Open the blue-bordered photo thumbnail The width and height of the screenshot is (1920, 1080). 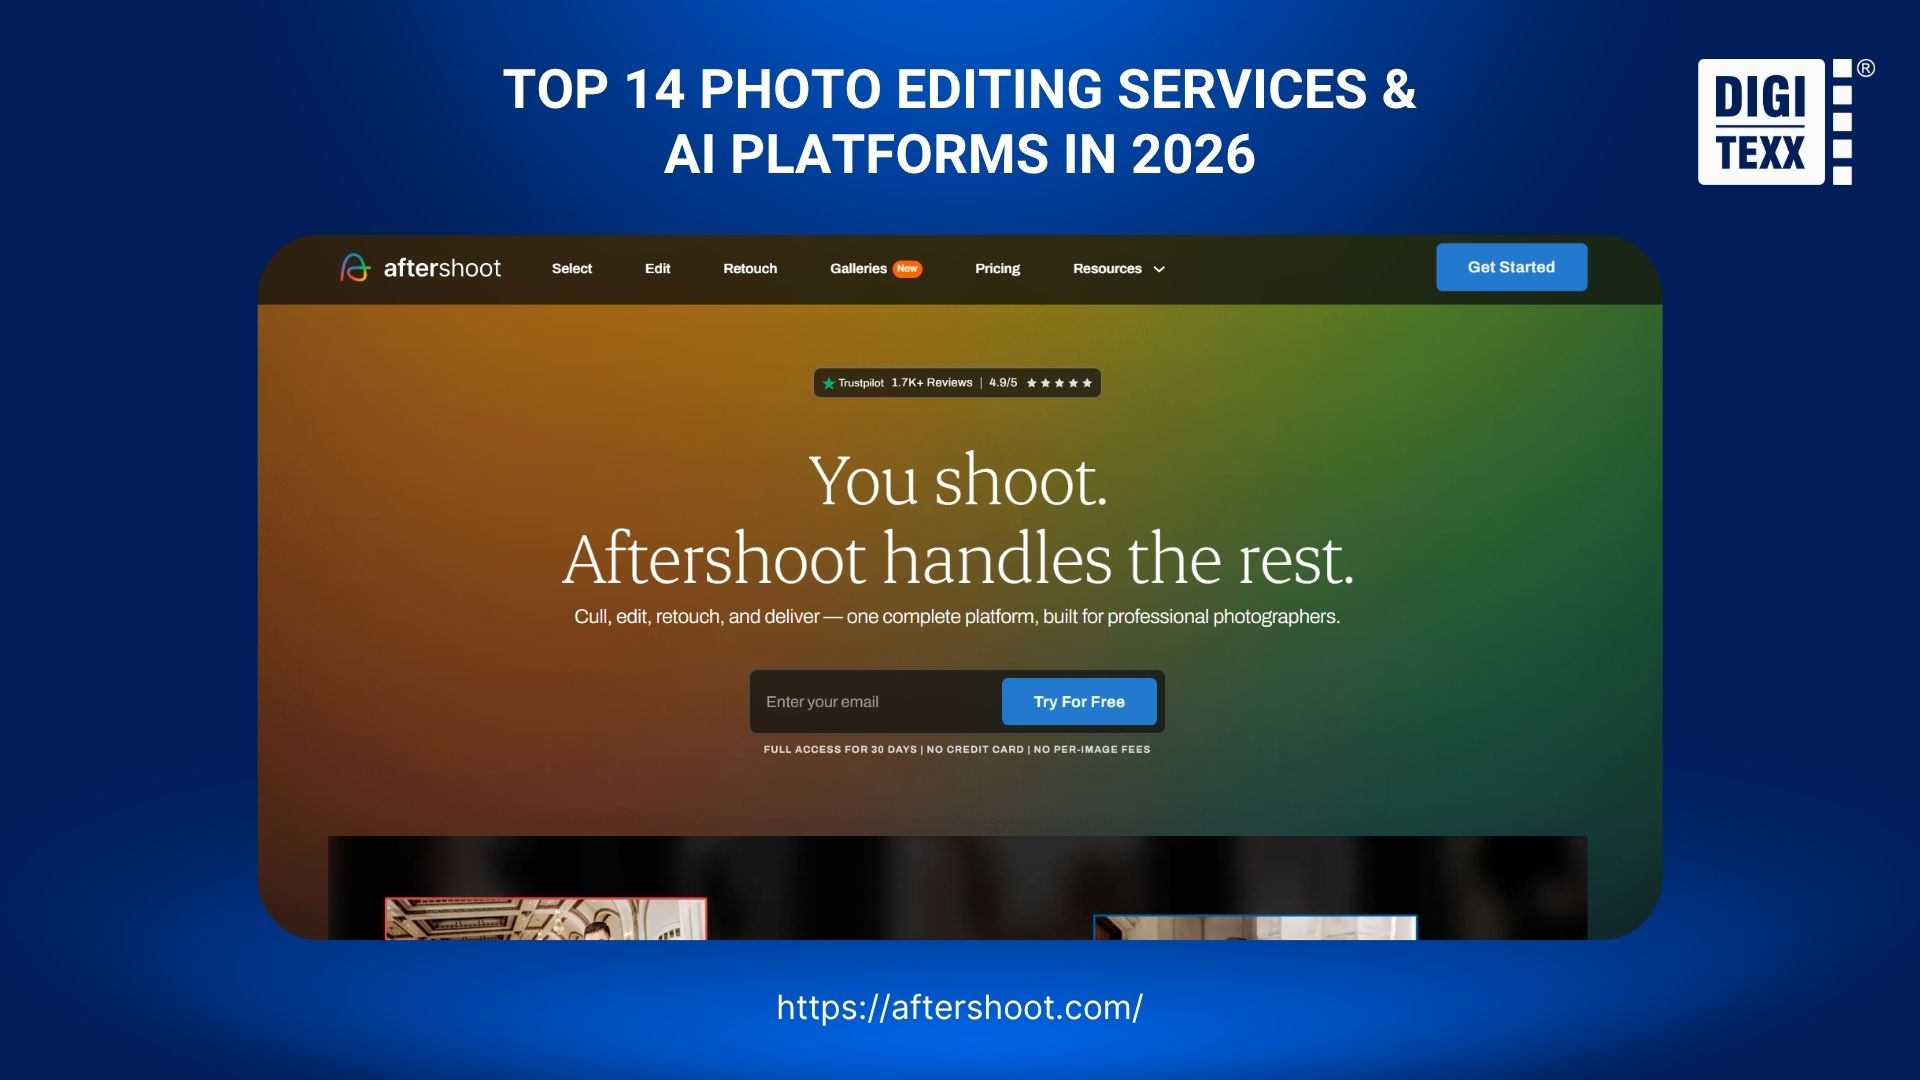point(1255,928)
